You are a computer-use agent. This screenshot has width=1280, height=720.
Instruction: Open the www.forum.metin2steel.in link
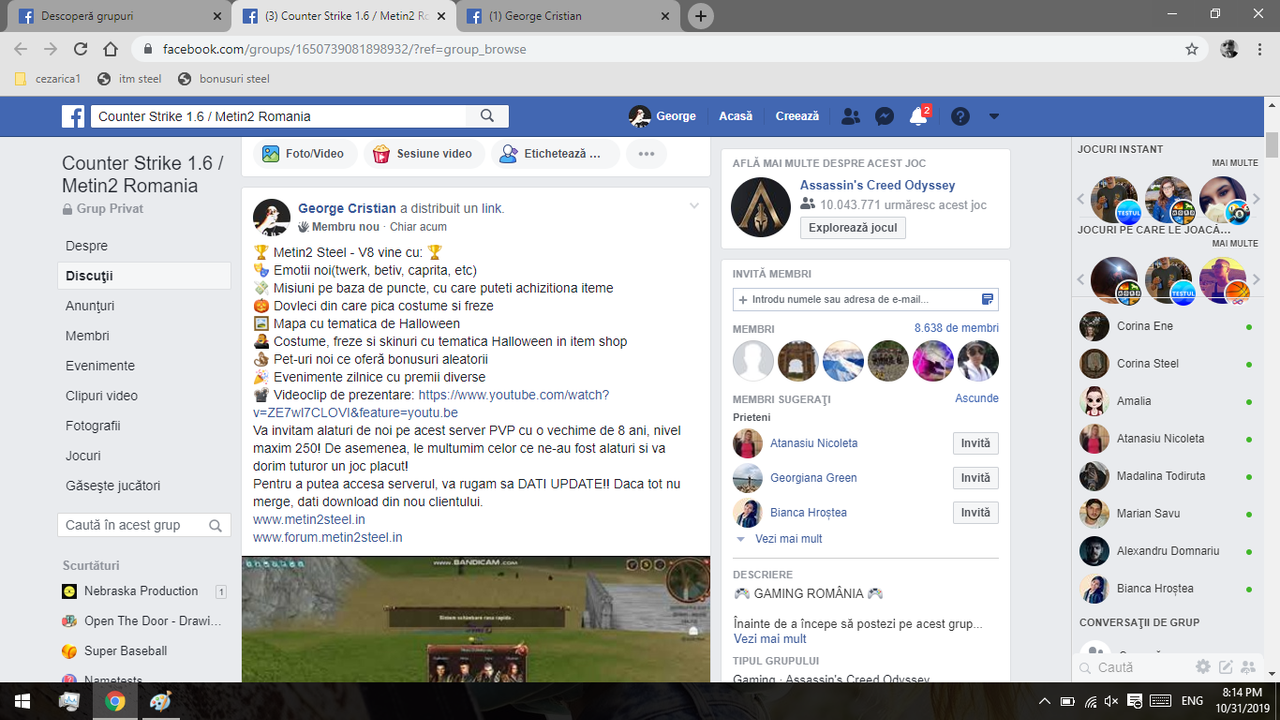click(328, 538)
